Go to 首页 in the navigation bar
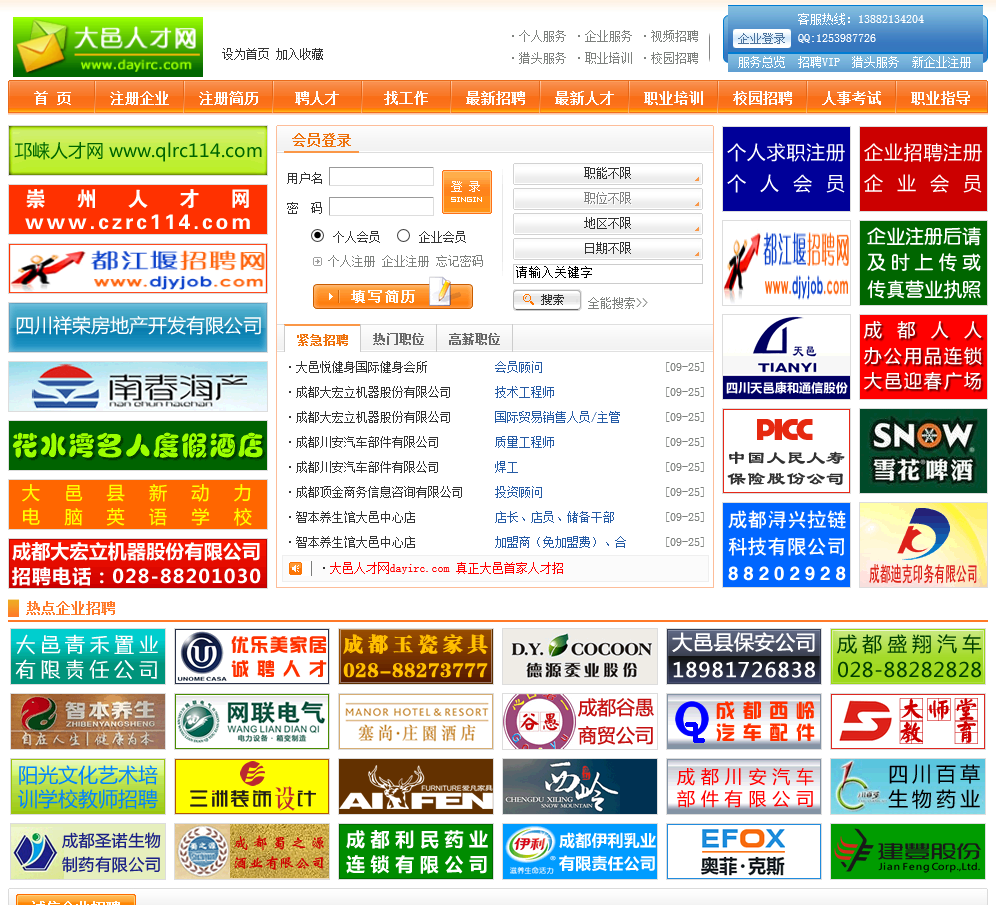996x905 pixels. coord(53,98)
